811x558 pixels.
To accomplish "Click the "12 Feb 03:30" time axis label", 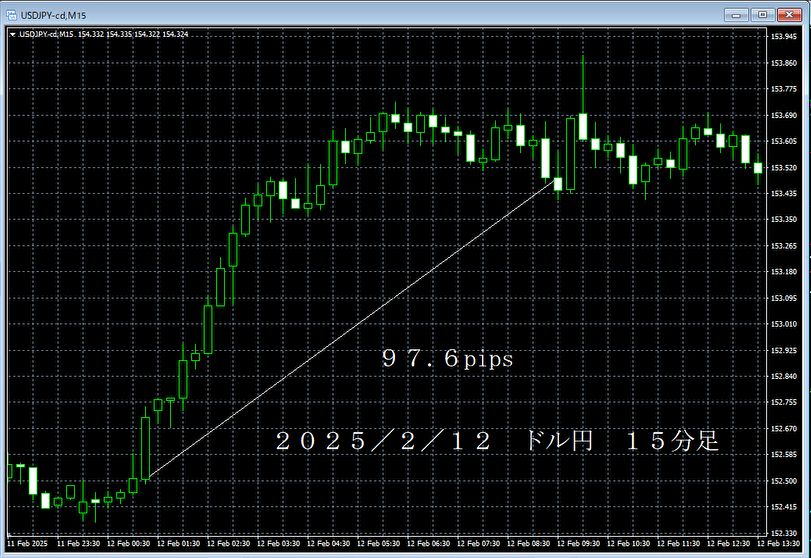I will (x=278, y=544).
